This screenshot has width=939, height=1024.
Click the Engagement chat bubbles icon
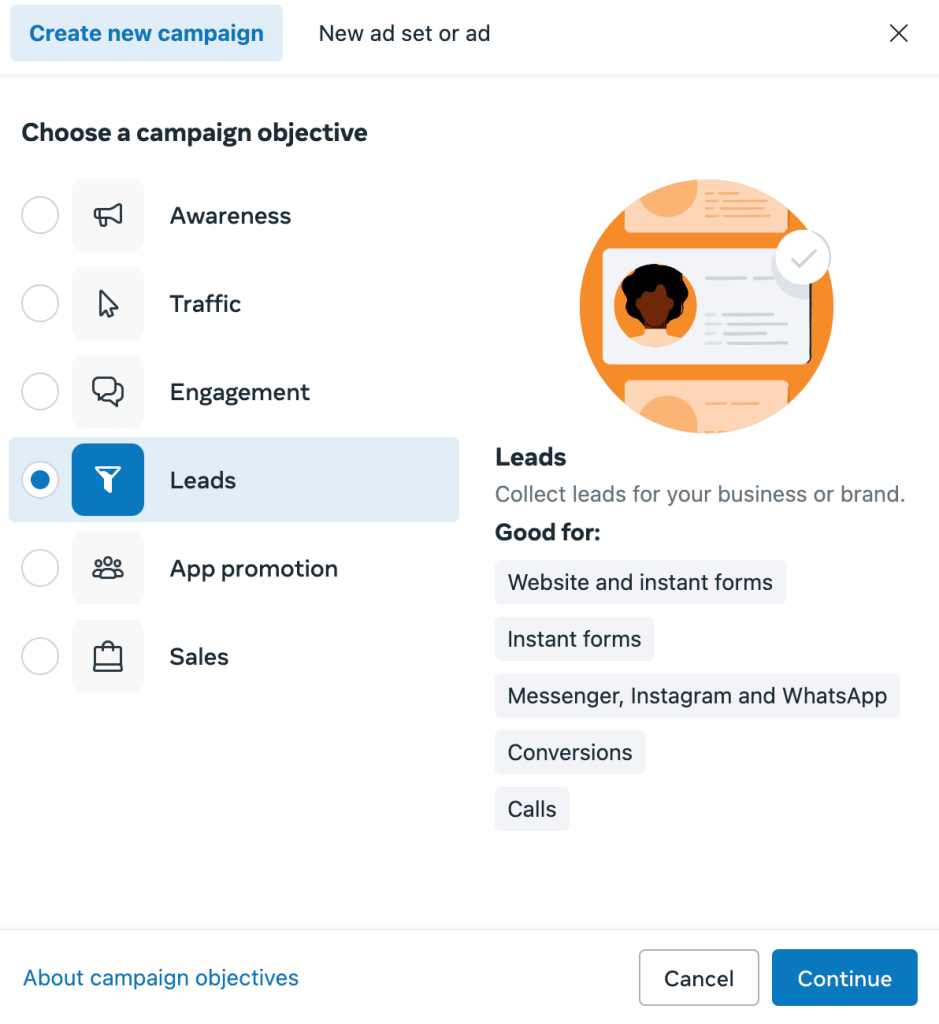tap(108, 391)
